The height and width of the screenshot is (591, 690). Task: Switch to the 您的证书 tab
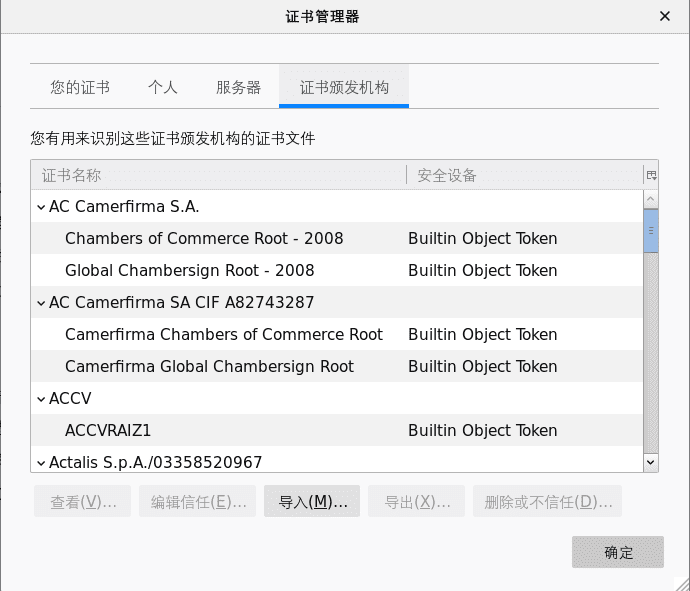pyautogui.click(x=80, y=87)
